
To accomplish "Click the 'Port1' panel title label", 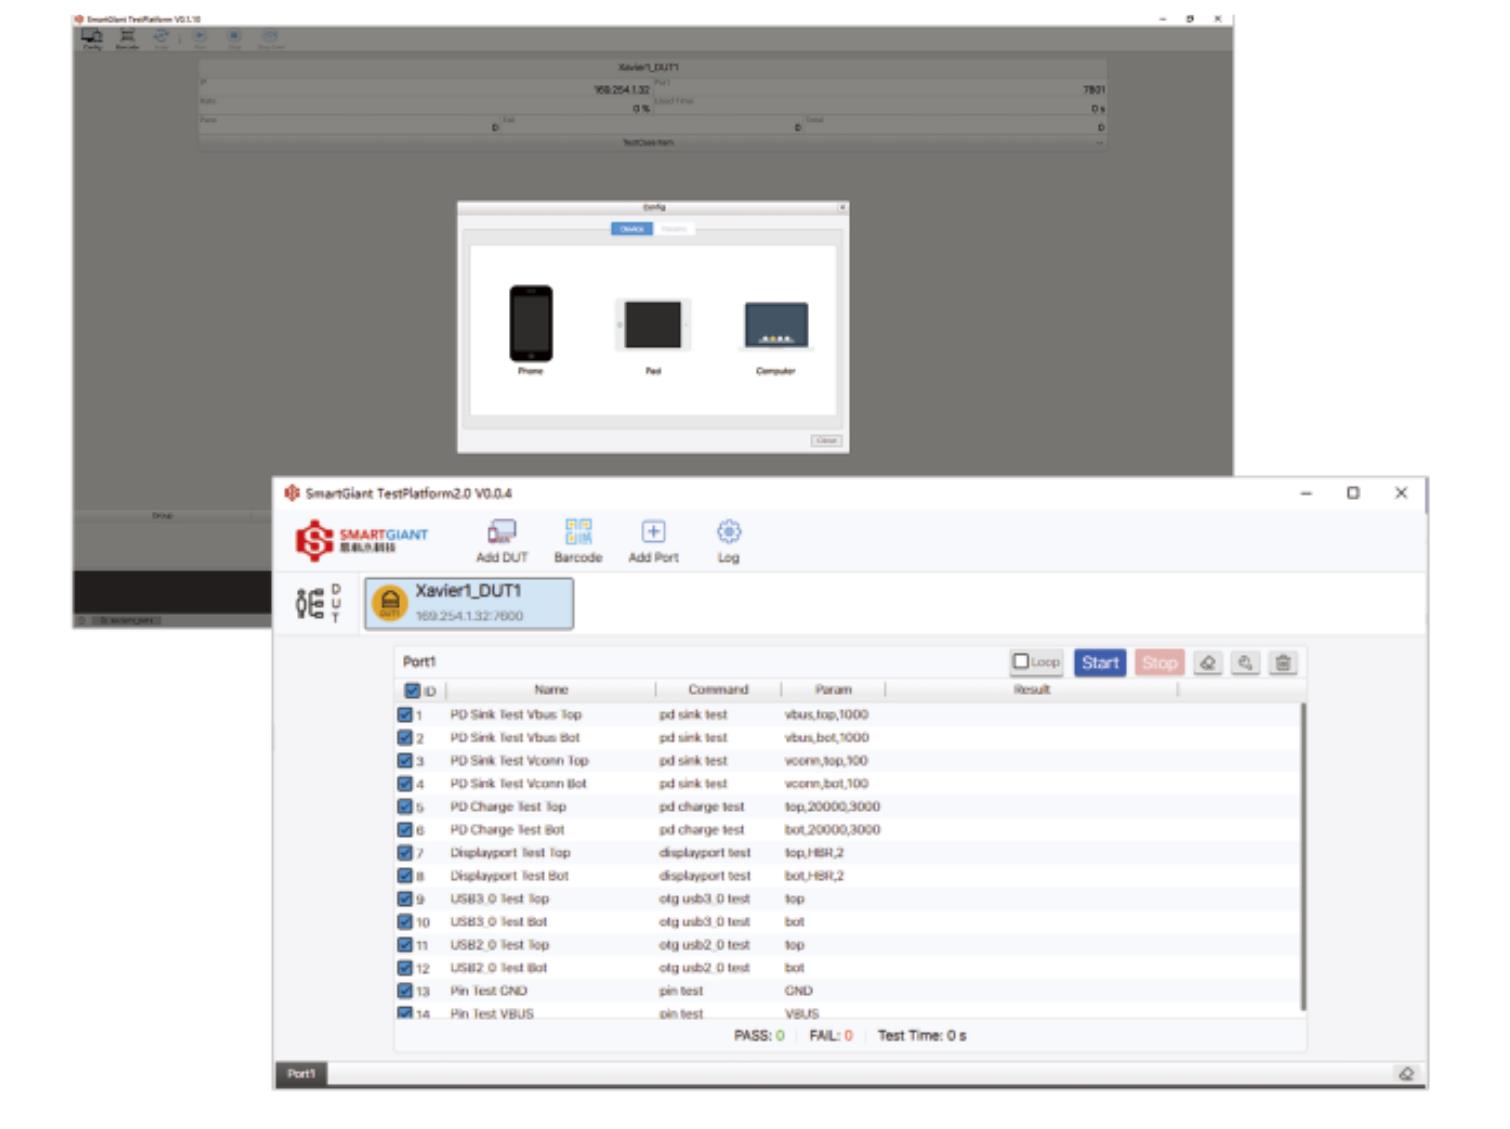I will [419, 662].
